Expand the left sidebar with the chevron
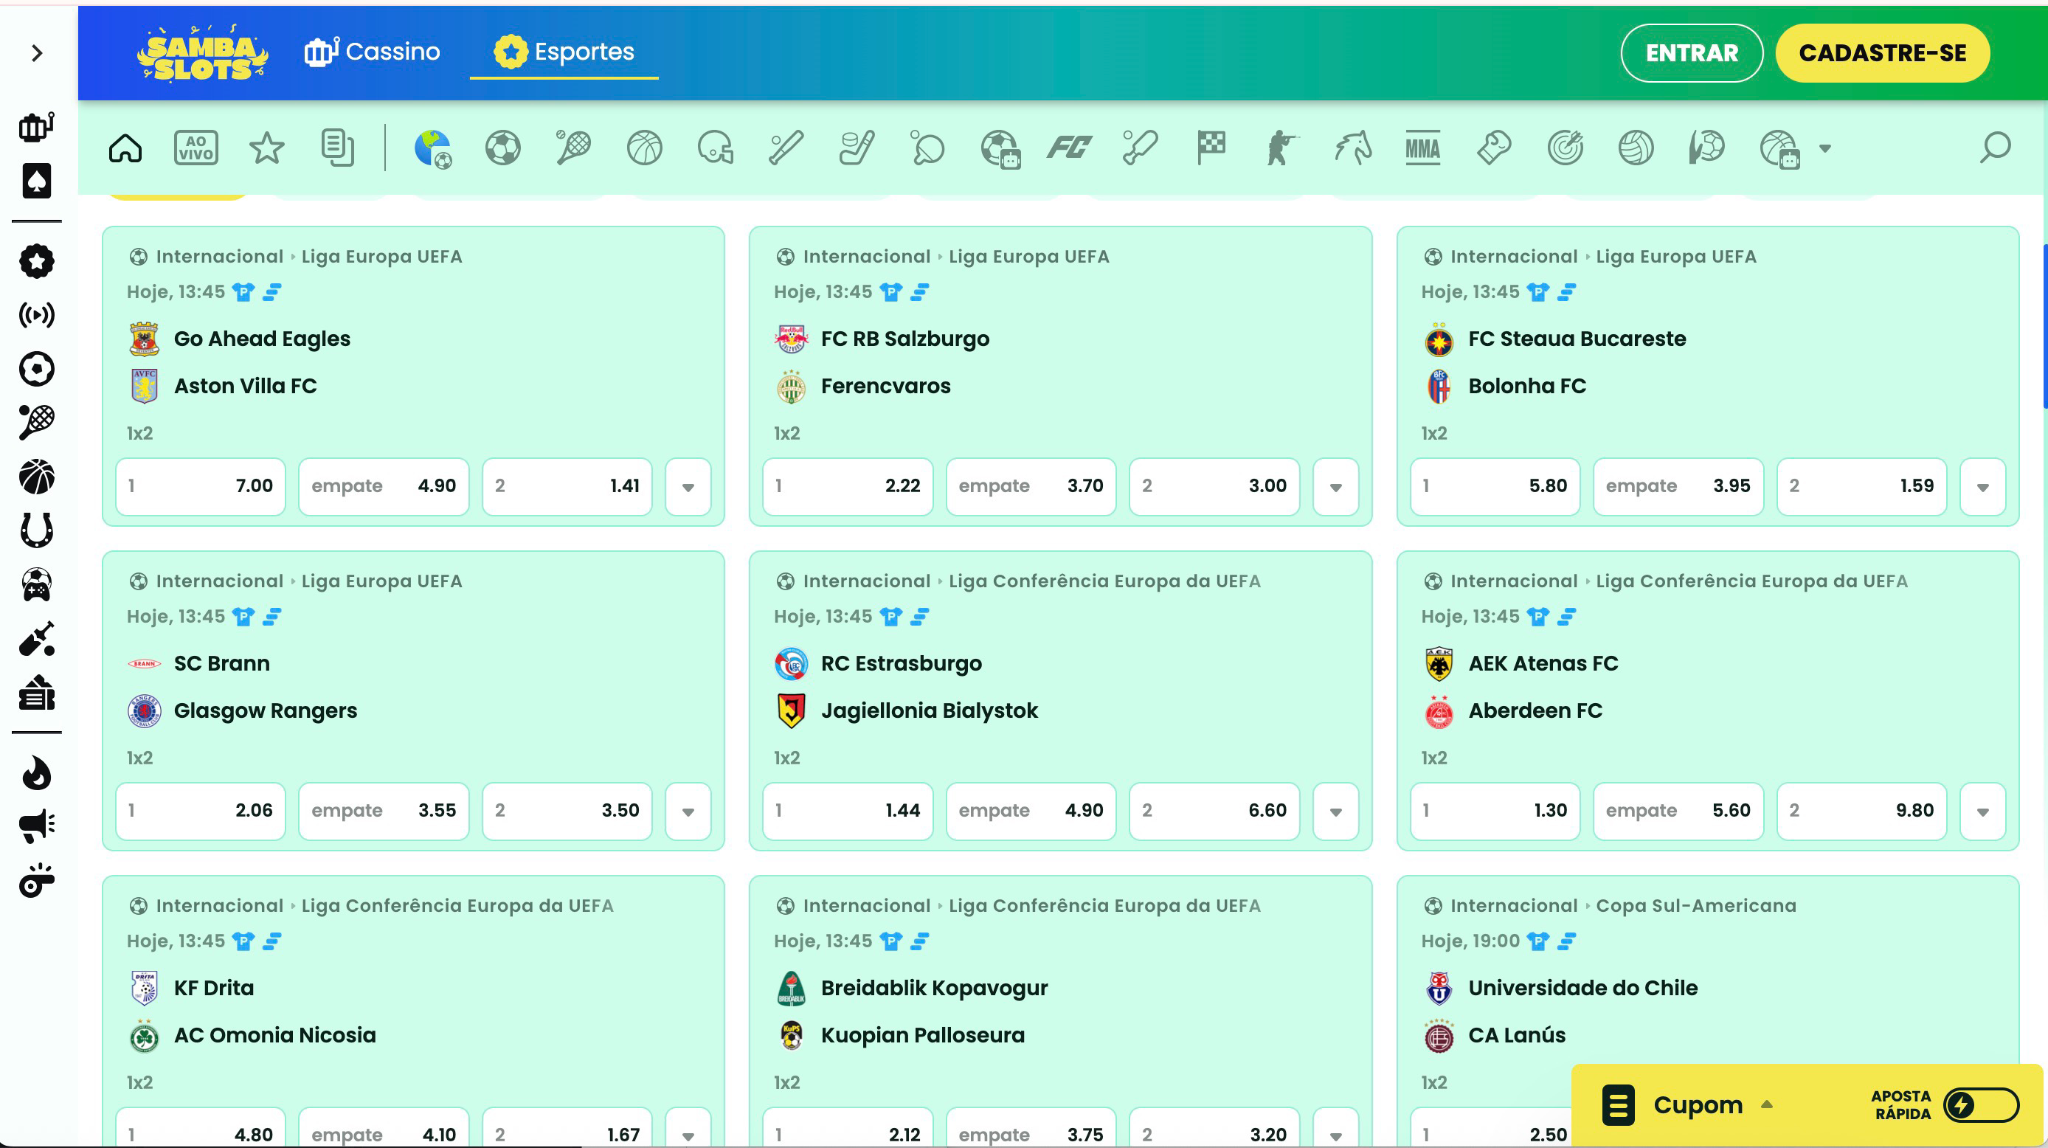 click(37, 53)
